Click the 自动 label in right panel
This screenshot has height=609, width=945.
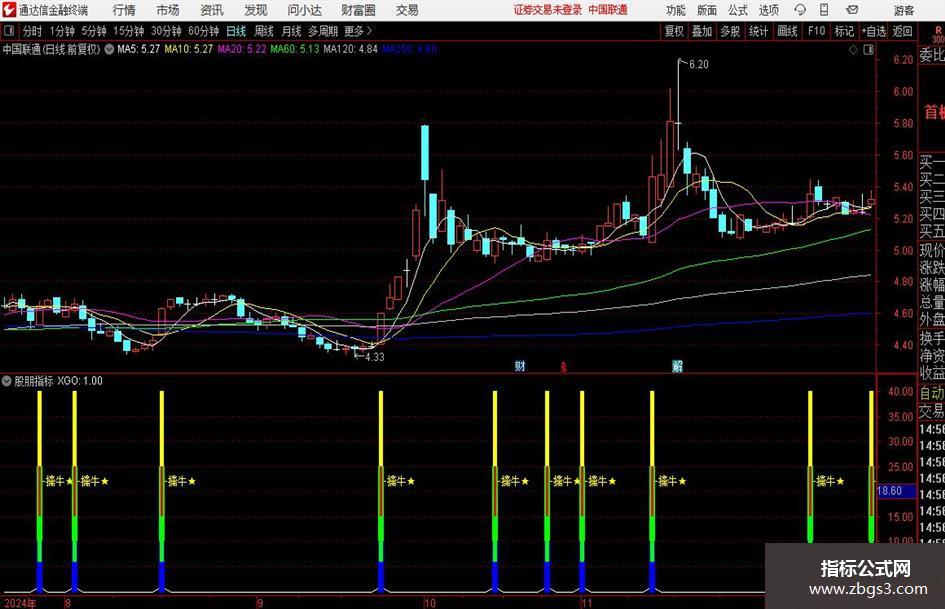[931, 393]
